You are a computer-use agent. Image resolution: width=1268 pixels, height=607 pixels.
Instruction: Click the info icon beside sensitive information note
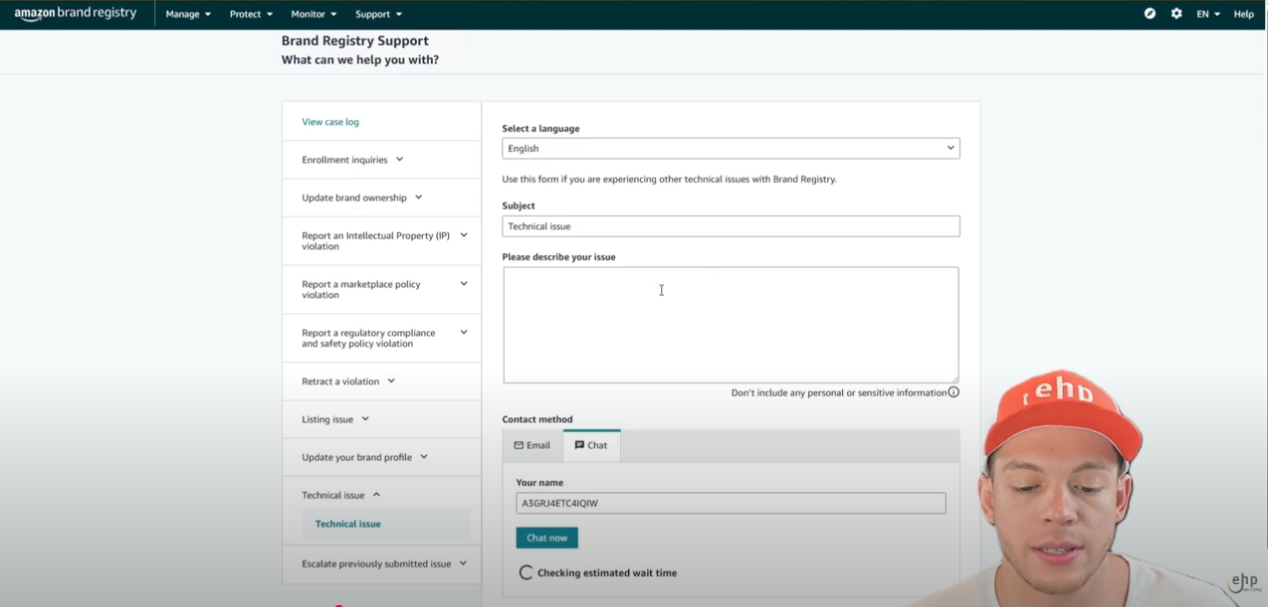pos(954,393)
